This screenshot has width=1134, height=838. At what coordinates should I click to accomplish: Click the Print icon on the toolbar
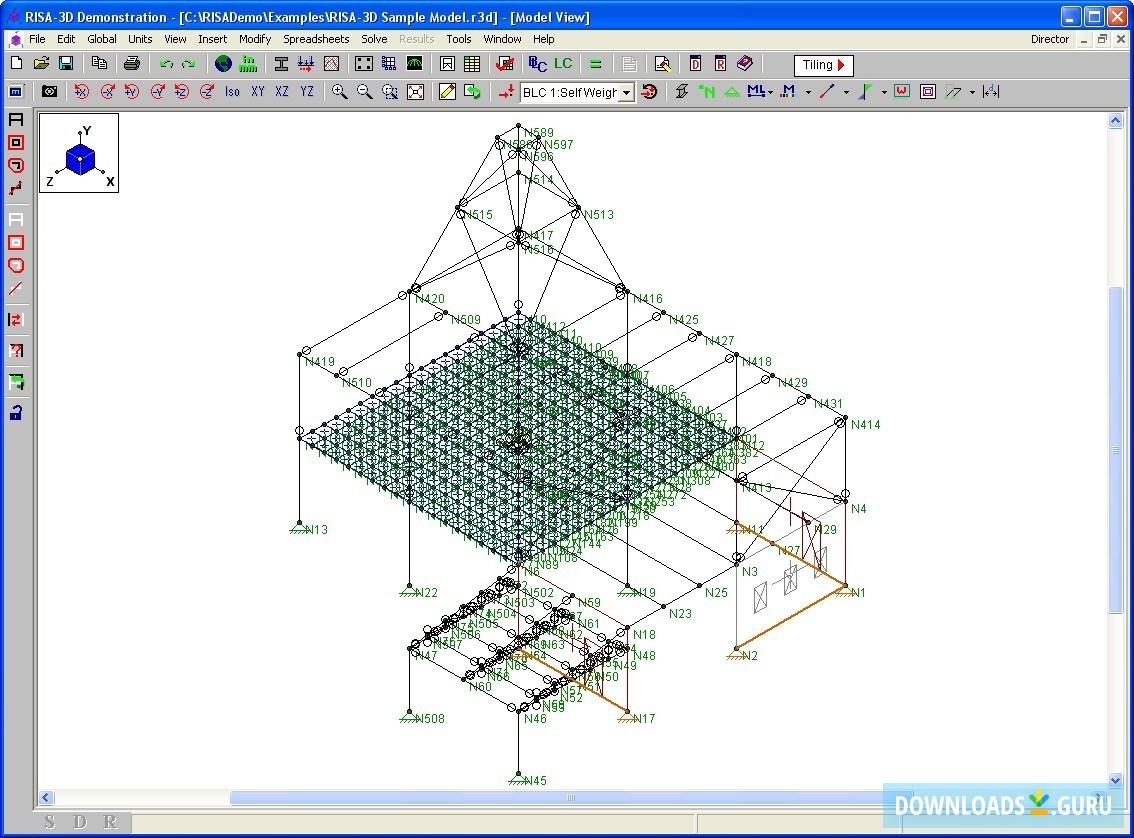(x=130, y=64)
